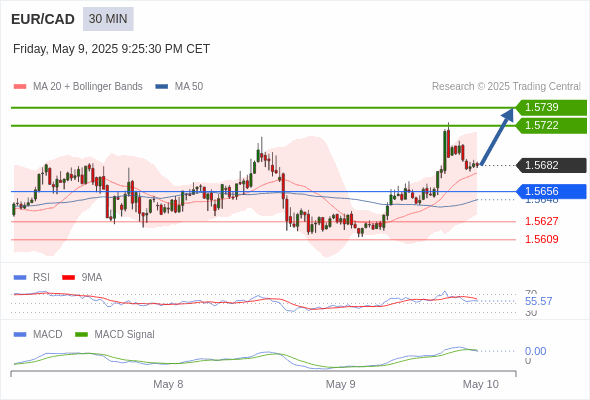Click the pink MA 20 Bollinger legend swatch

point(20,87)
